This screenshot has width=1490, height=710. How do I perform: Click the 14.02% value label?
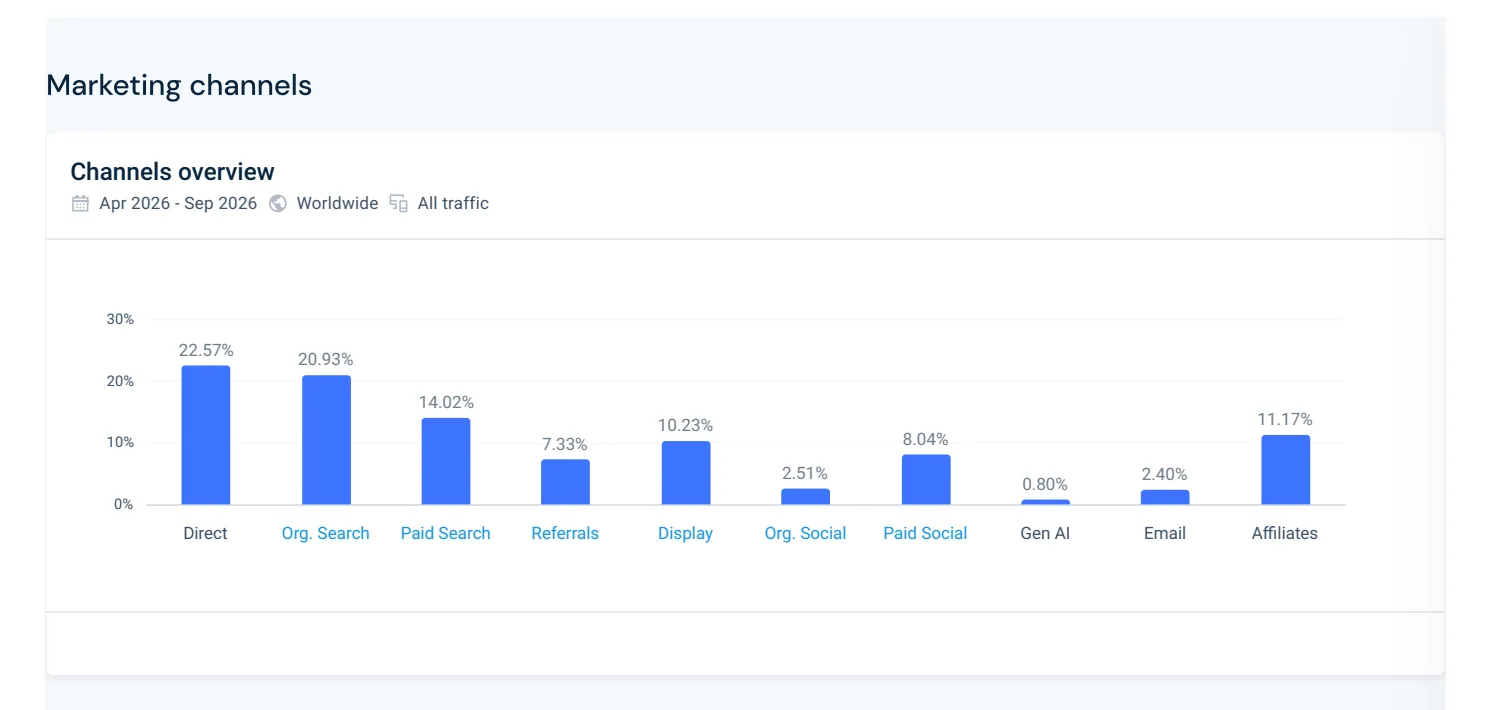coord(446,402)
